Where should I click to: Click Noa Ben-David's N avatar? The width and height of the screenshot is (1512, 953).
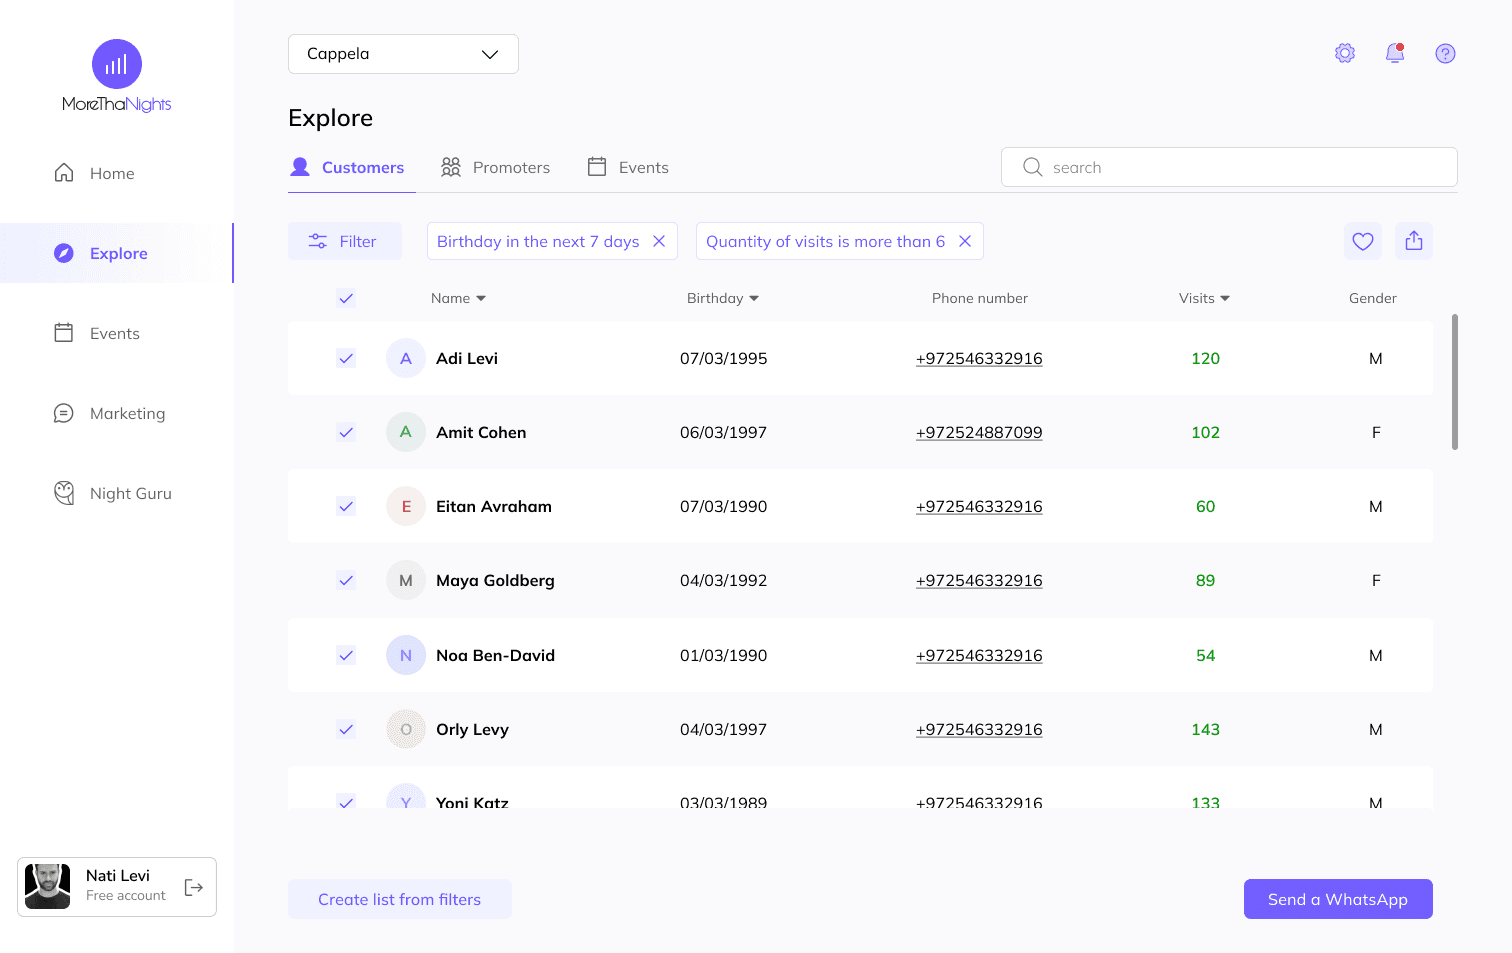406,655
